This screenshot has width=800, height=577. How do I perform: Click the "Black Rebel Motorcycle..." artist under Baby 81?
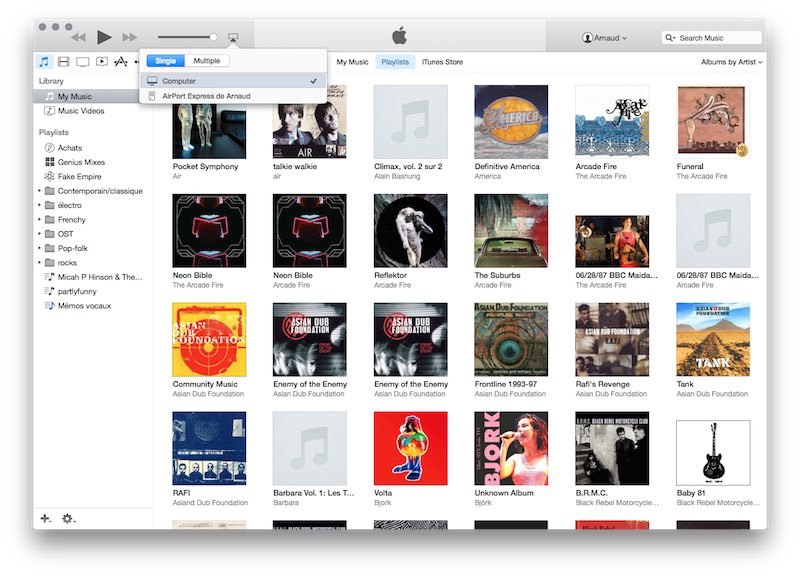[718, 503]
